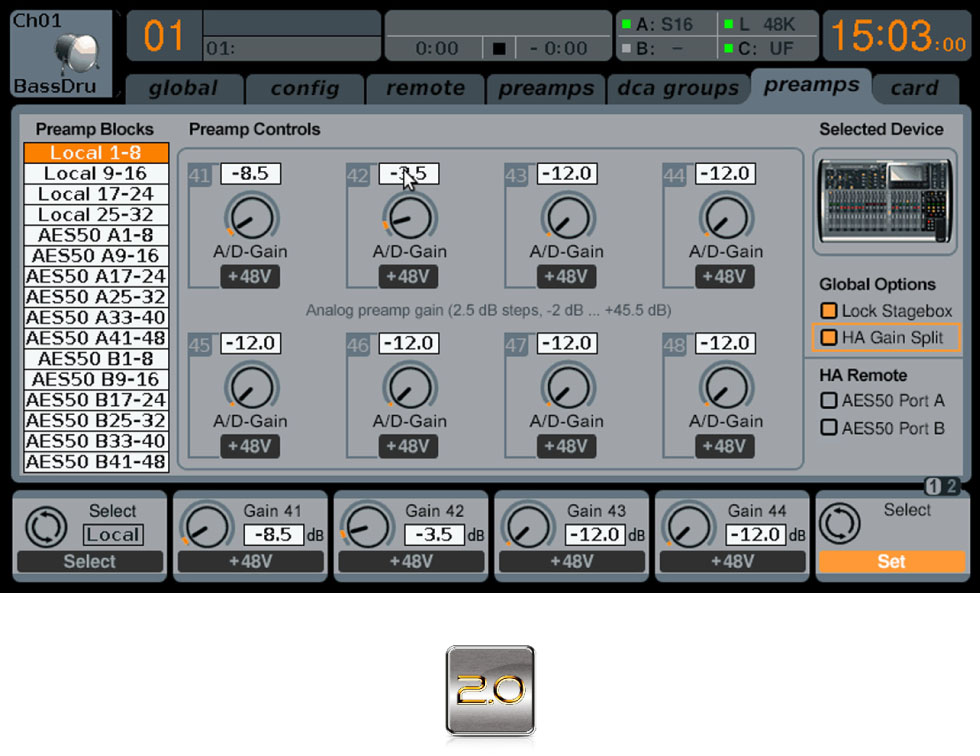This screenshot has height=756, width=980.
Task: Select the AES50 A1-8 preamp block
Action: pyautogui.click(x=95, y=235)
